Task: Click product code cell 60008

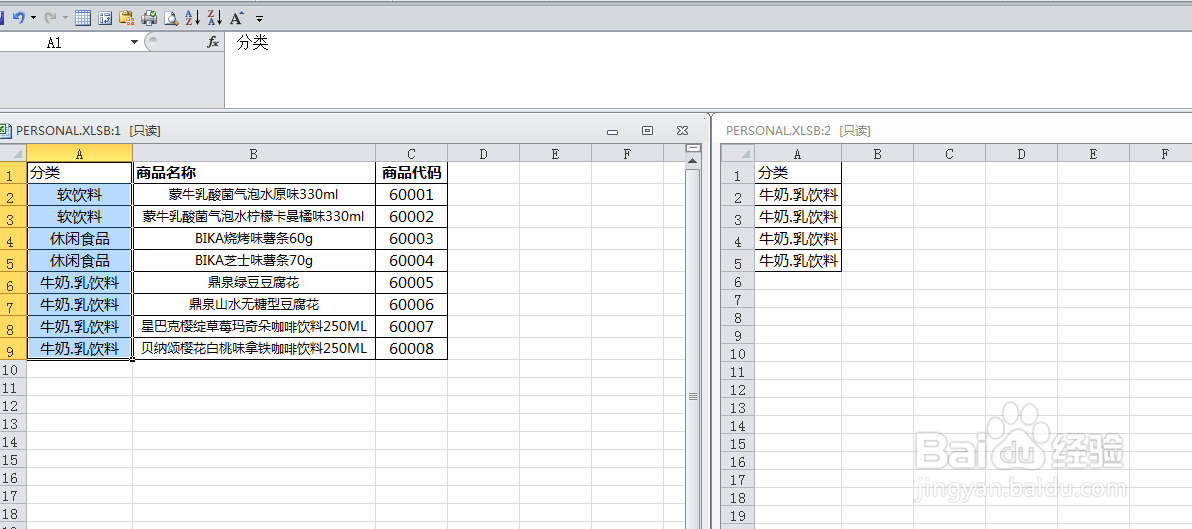Action: [x=411, y=349]
